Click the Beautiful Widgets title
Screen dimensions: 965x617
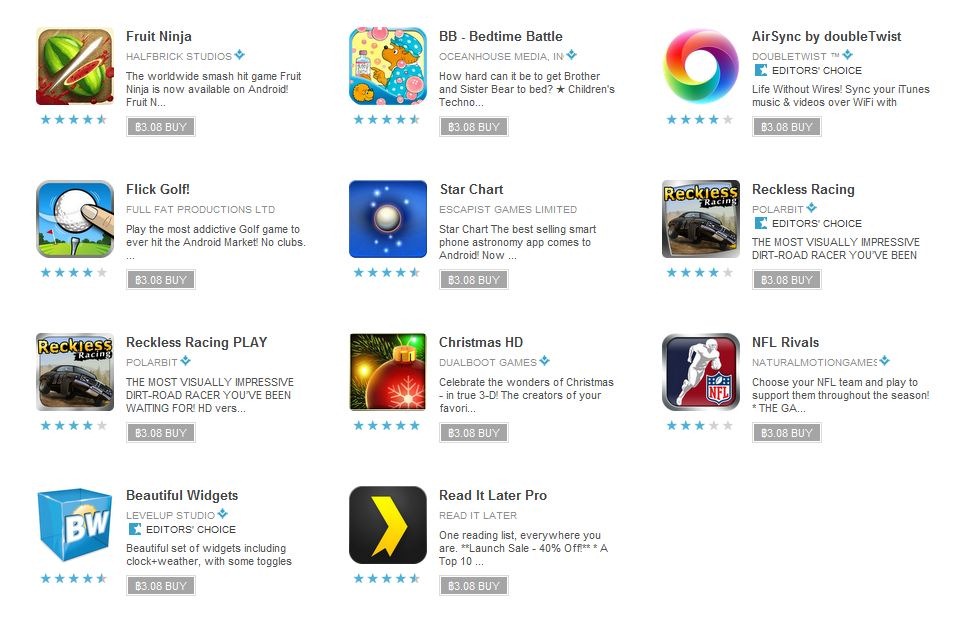182,495
